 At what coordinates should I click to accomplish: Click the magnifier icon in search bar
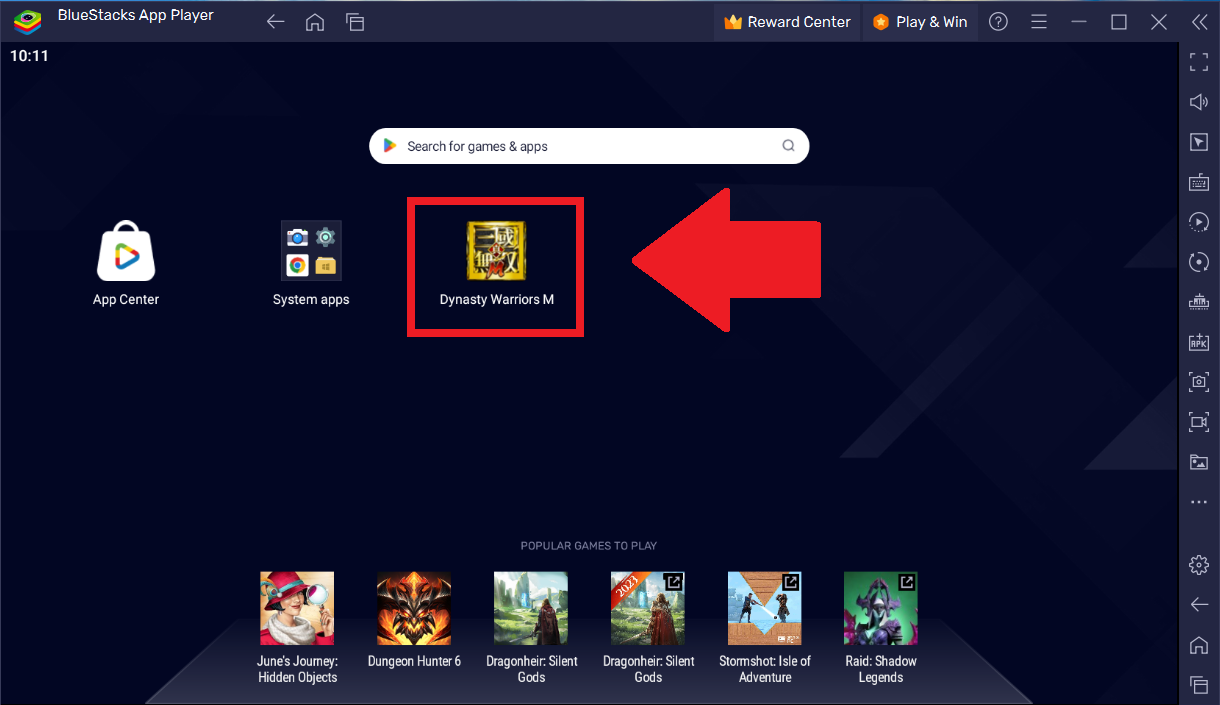point(788,146)
